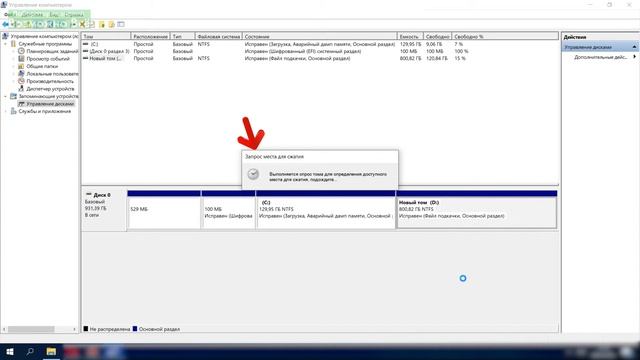Sort by the Состояние column header
640x360 pixels.
pyautogui.click(x=320, y=36)
